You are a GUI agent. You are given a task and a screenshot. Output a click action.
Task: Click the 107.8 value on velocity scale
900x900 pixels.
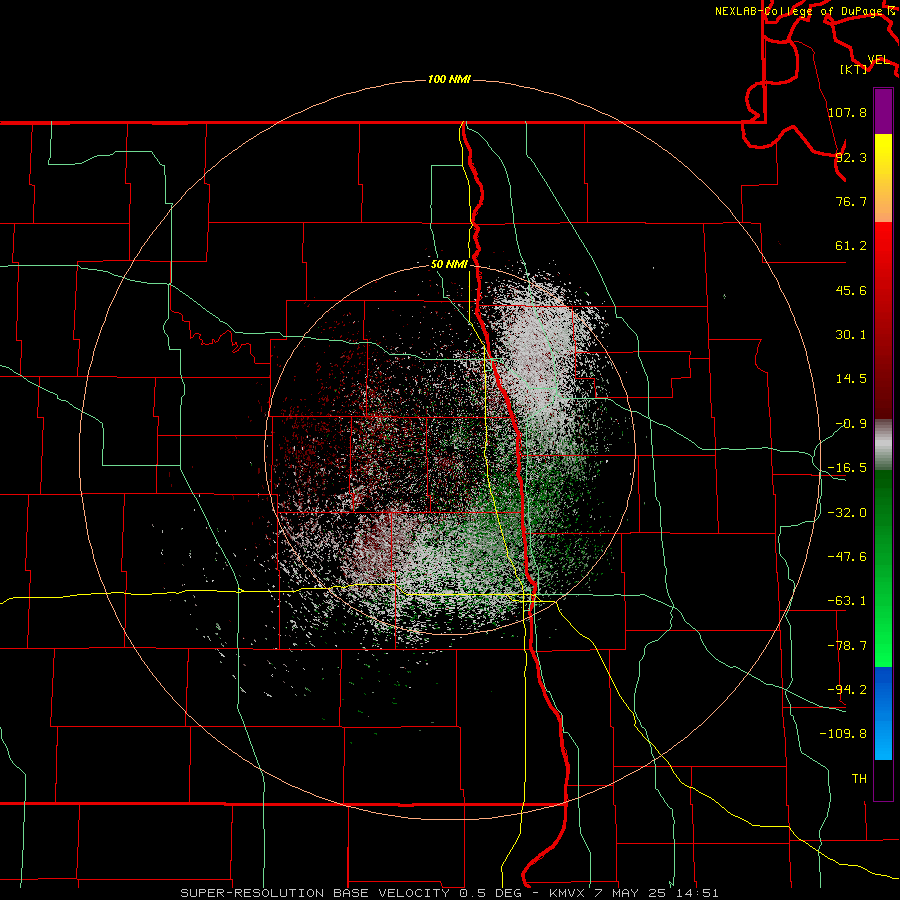point(847,112)
